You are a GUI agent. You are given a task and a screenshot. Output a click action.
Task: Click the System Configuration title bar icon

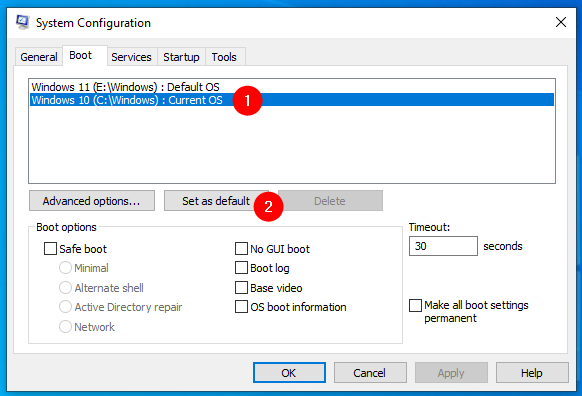click(x=22, y=22)
